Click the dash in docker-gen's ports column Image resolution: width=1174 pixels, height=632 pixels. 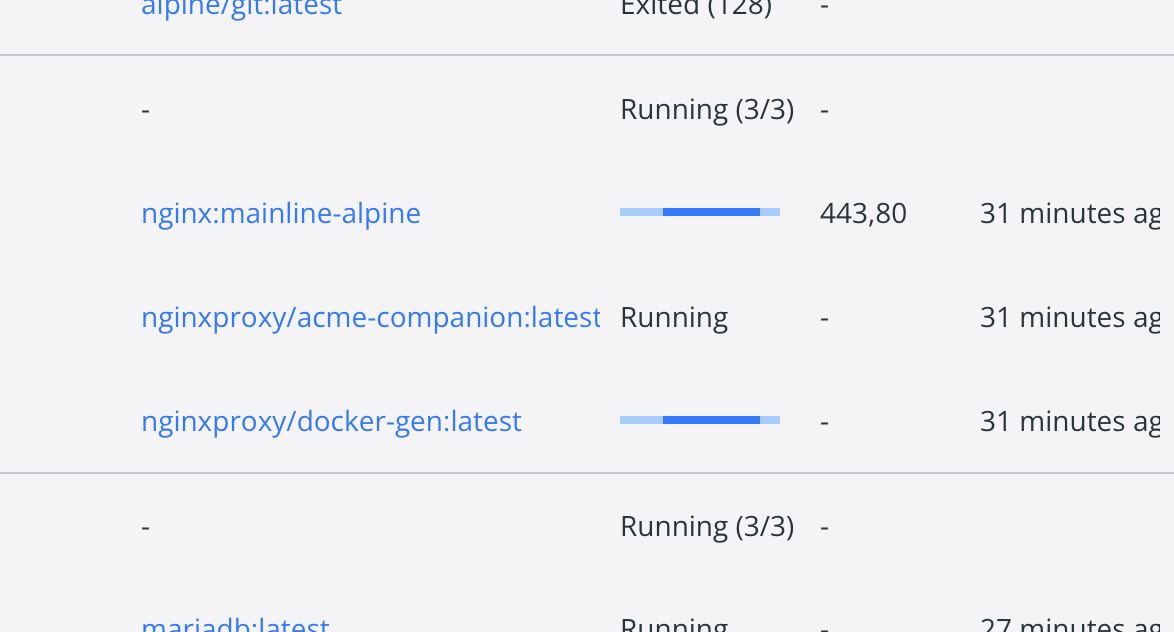(824, 421)
